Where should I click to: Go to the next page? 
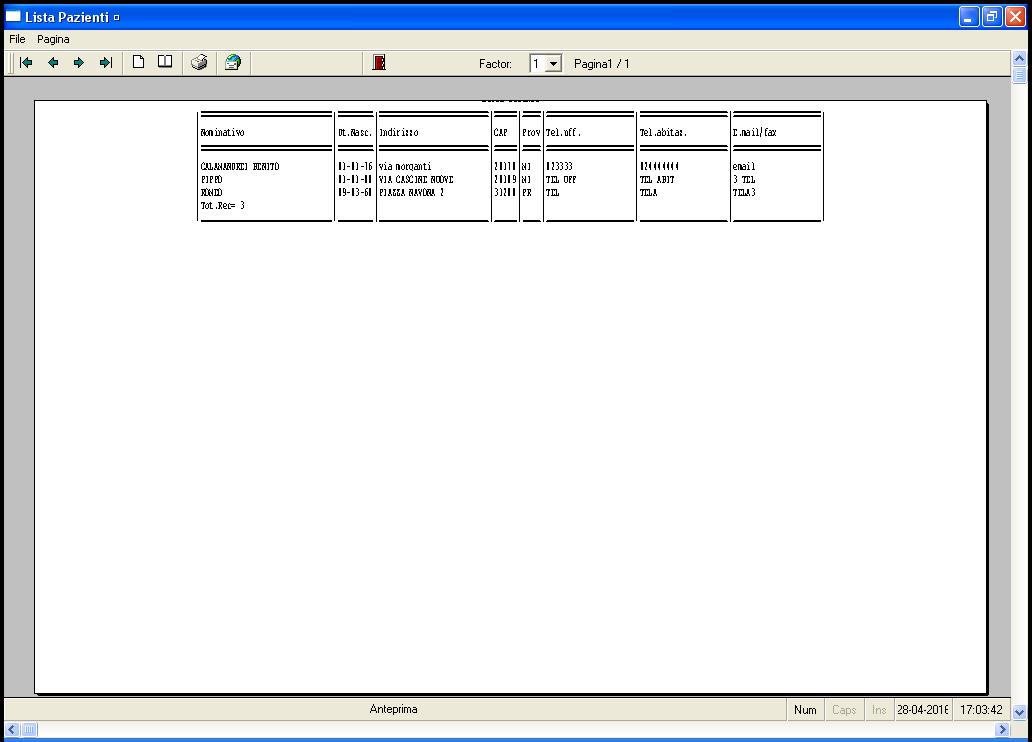click(79, 63)
